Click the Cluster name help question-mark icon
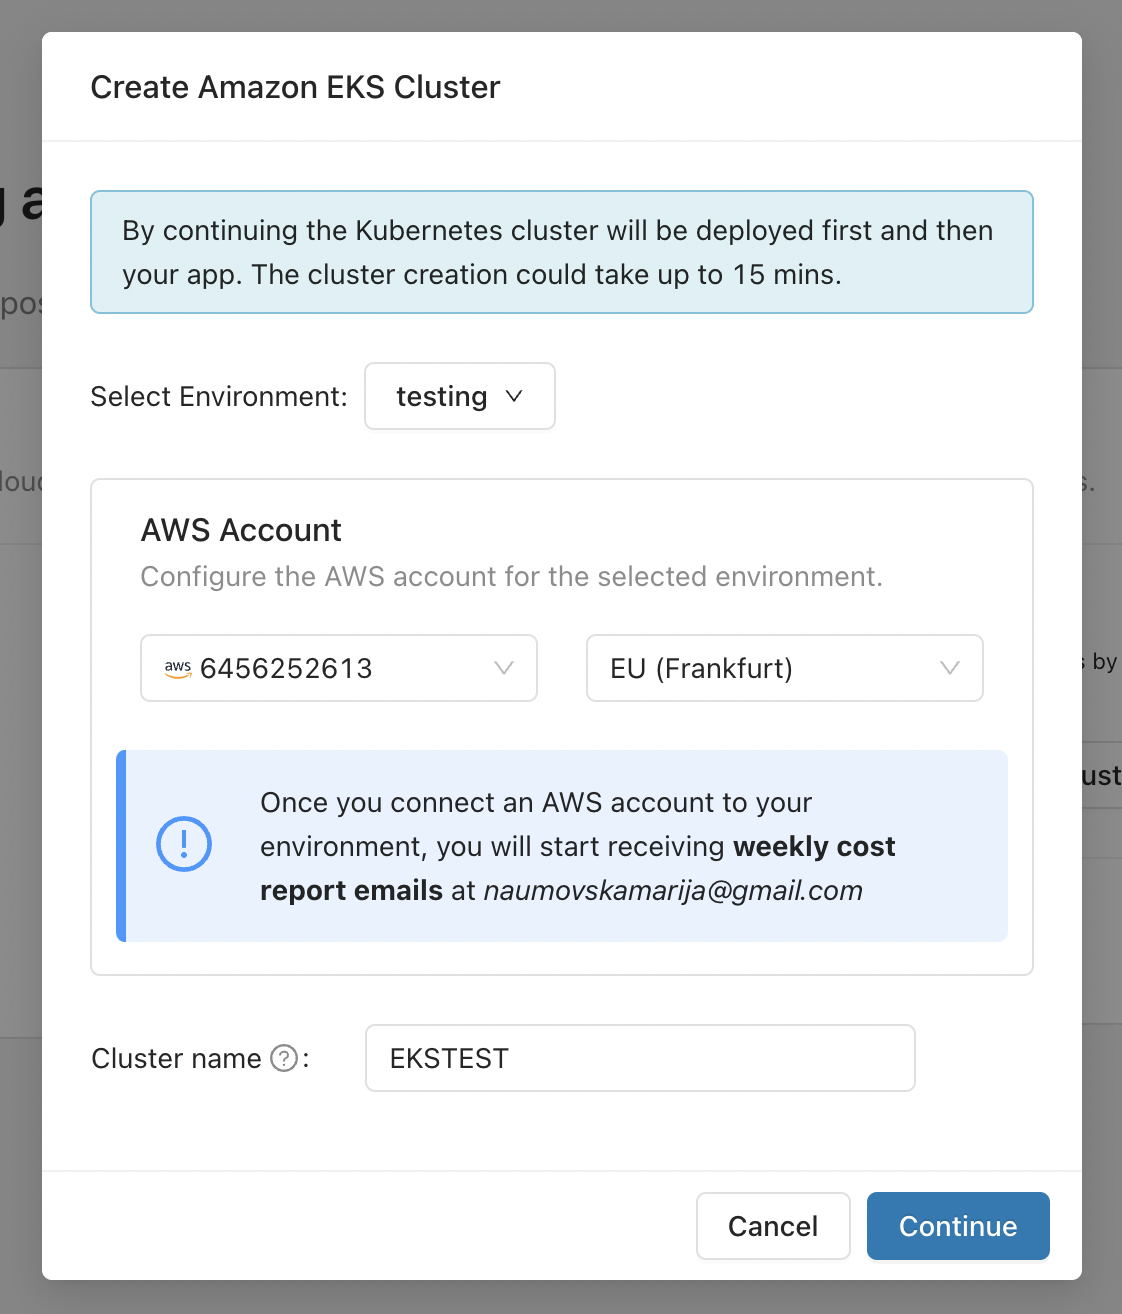 (284, 1058)
